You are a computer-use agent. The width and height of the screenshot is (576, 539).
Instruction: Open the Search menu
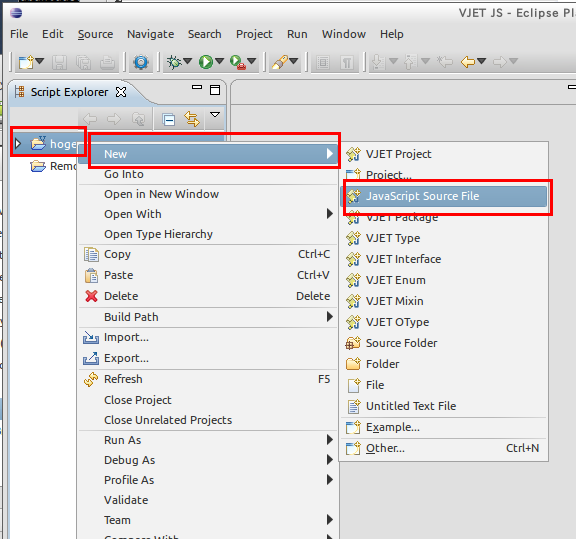coord(205,34)
